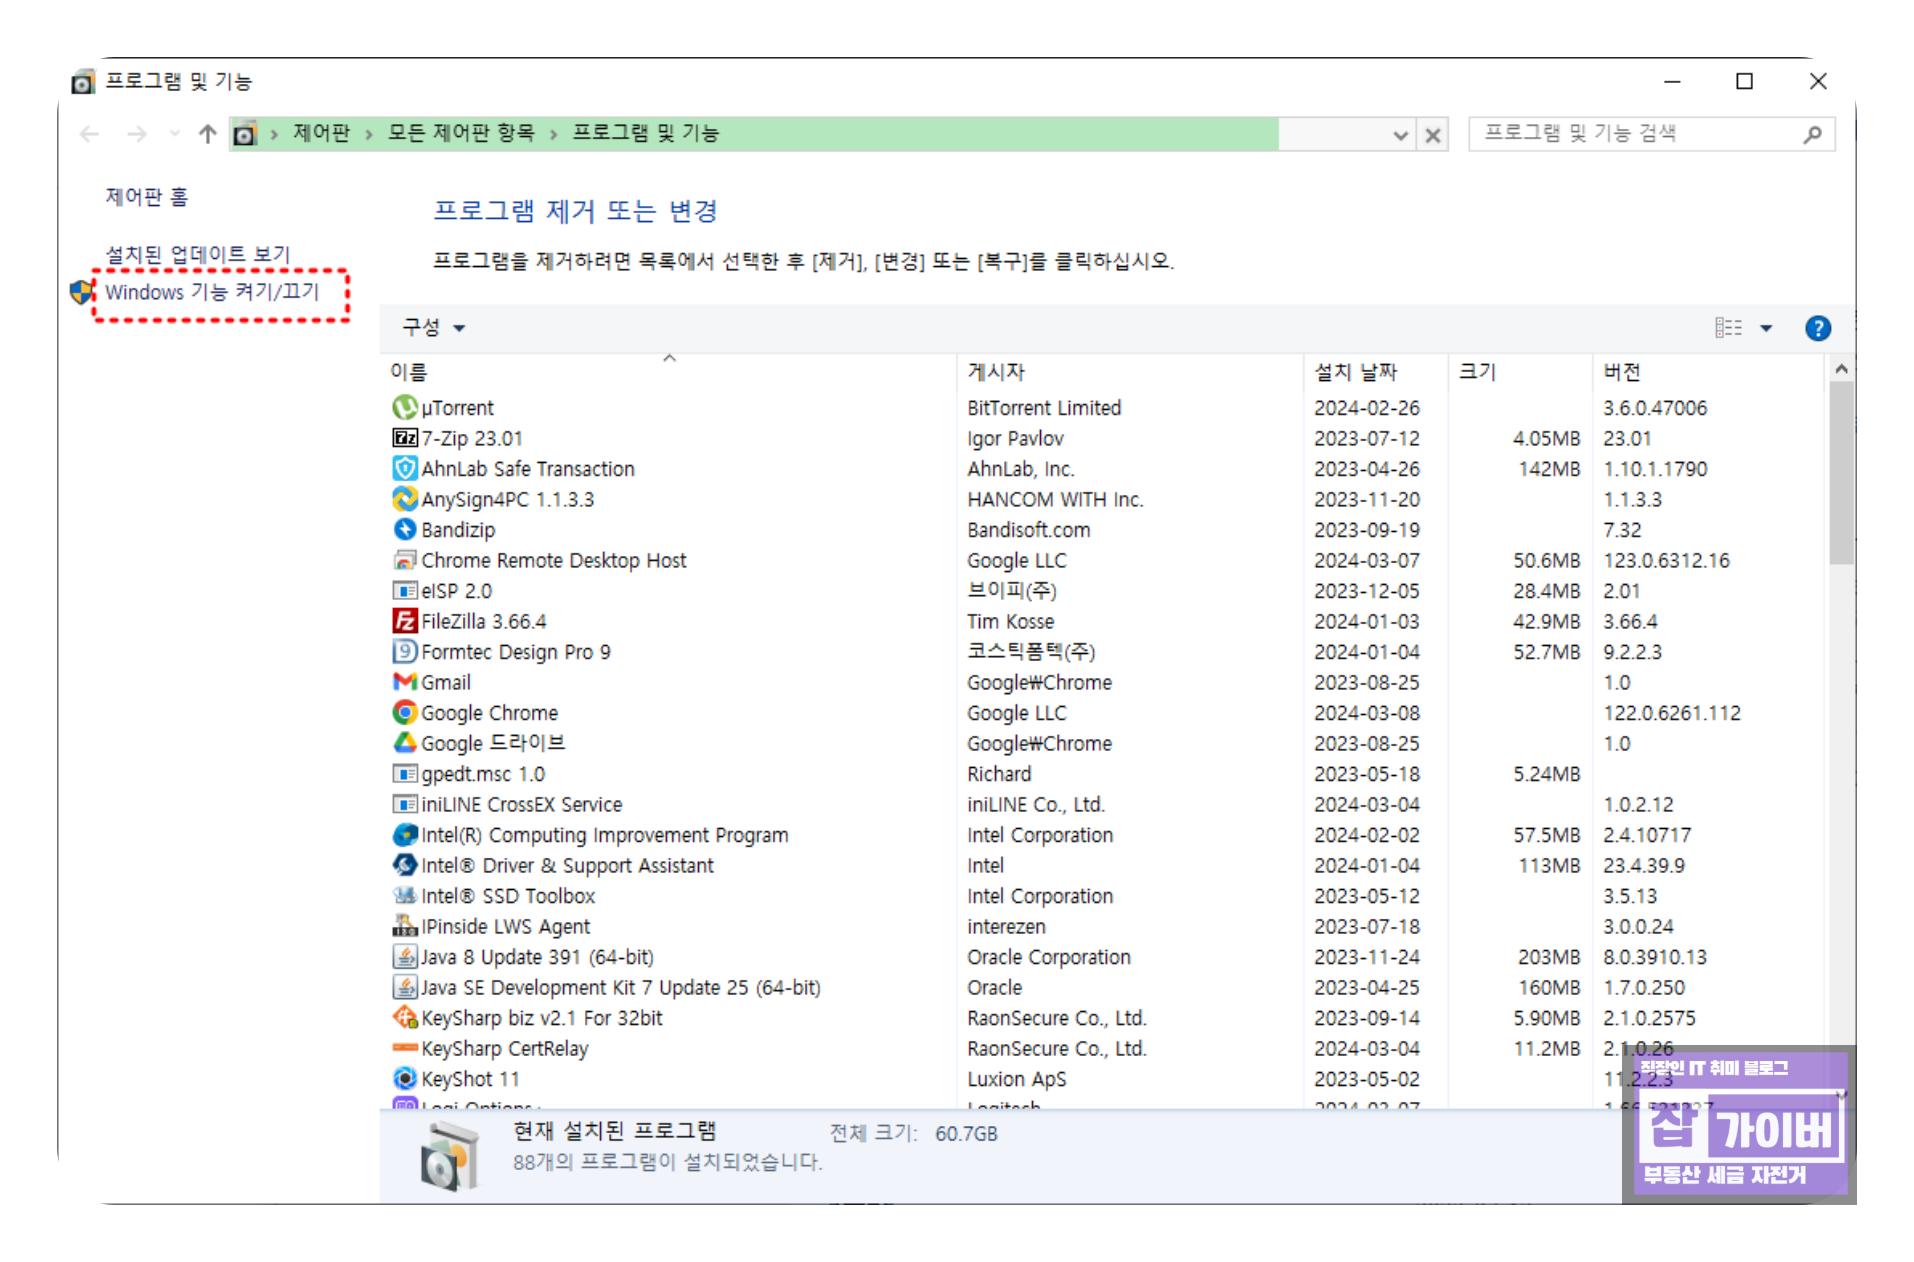Select the 123.0.6312.16 version cell
Viewport: 1914px width, 1262px height.
pos(1666,560)
